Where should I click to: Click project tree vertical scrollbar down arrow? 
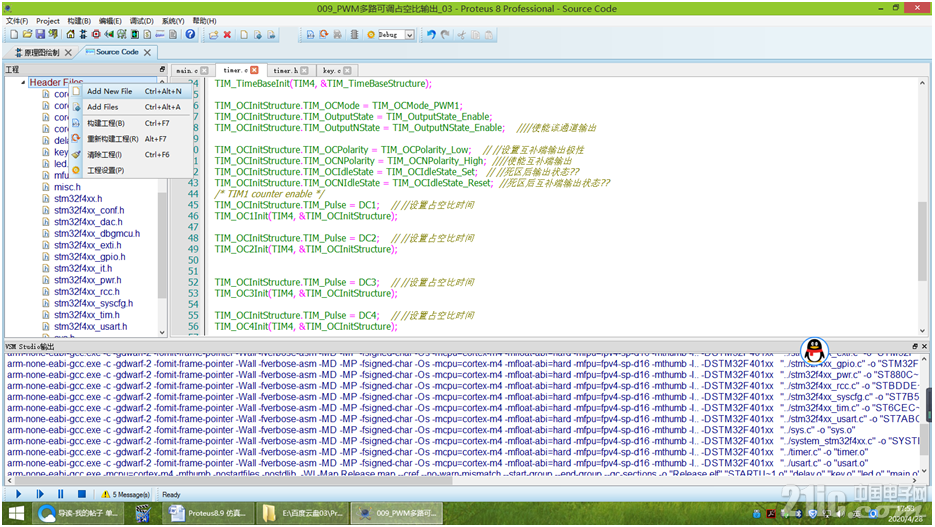162,332
